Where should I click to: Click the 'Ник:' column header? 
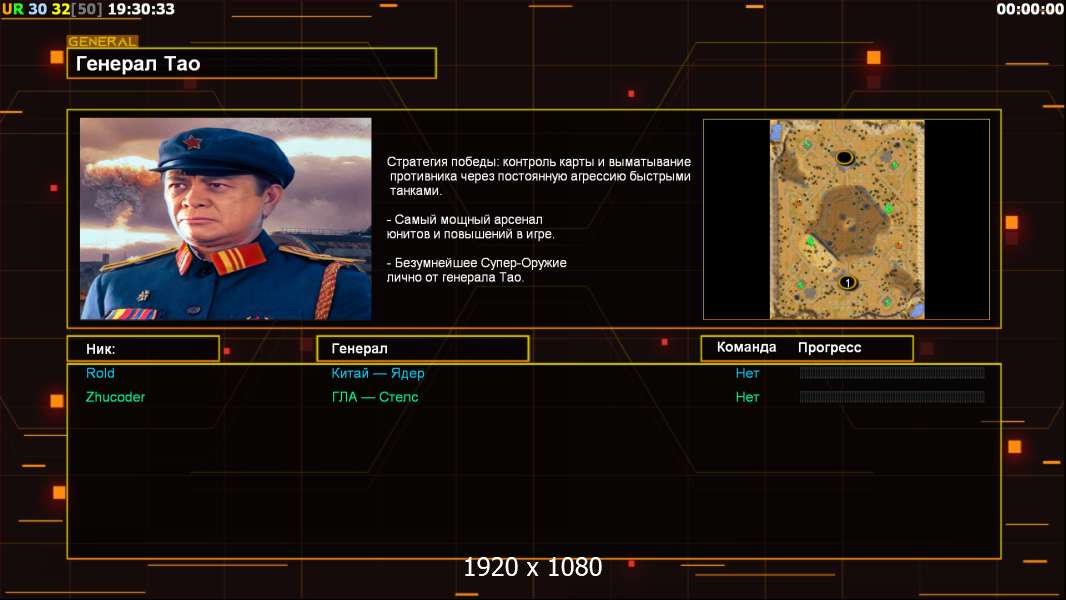click(143, 349)
